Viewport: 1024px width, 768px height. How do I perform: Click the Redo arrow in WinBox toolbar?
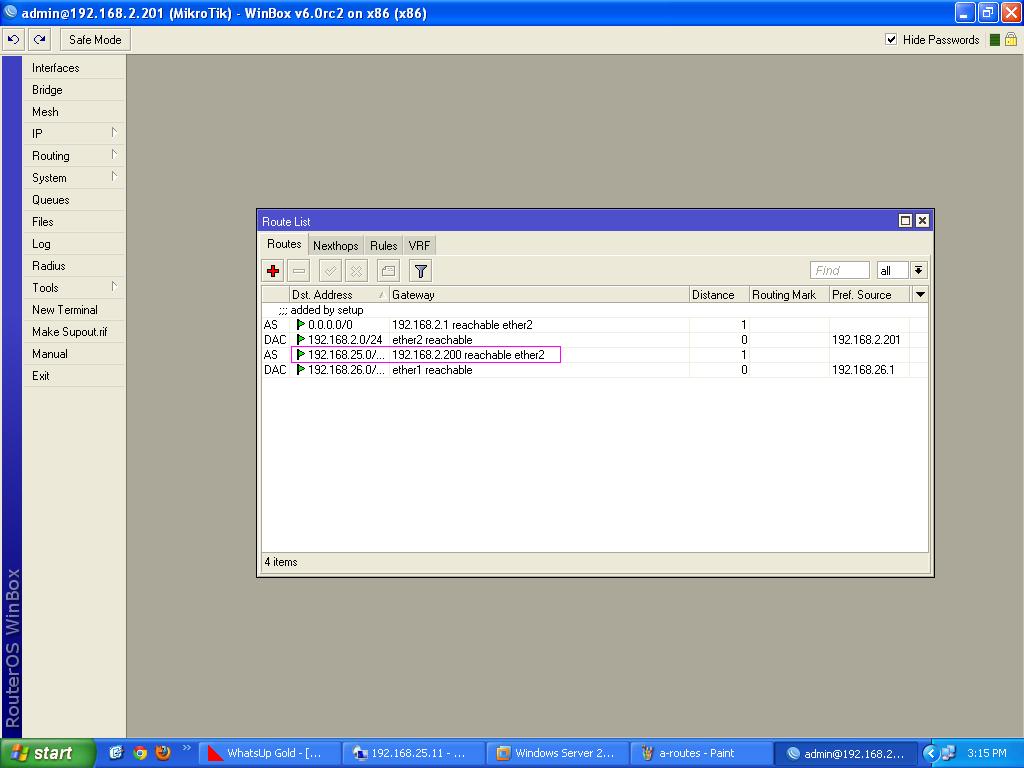click(39, 40)
